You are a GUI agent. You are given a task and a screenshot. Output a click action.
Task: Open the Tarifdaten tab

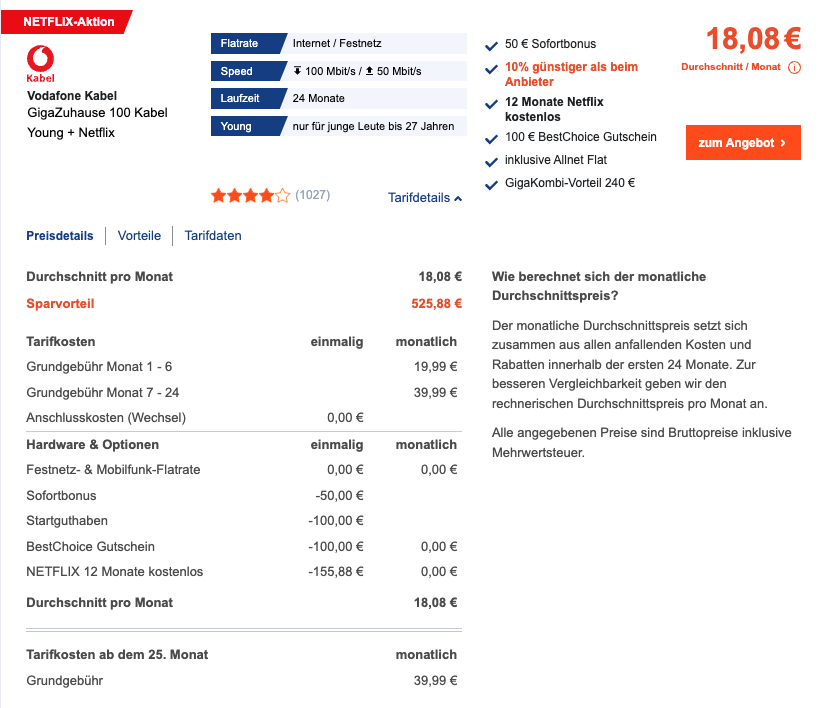click(213, 236)
